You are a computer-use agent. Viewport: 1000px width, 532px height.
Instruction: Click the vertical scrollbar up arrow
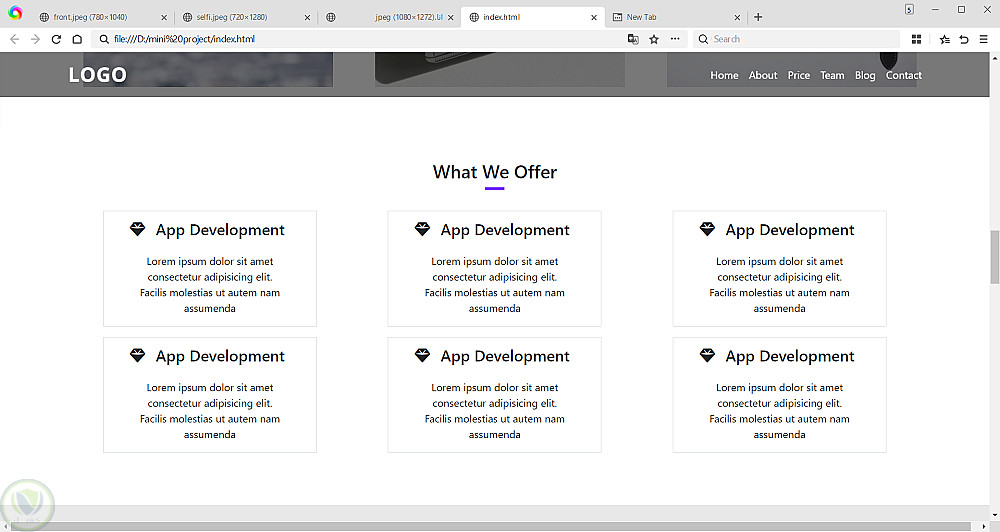click(994, 58)
